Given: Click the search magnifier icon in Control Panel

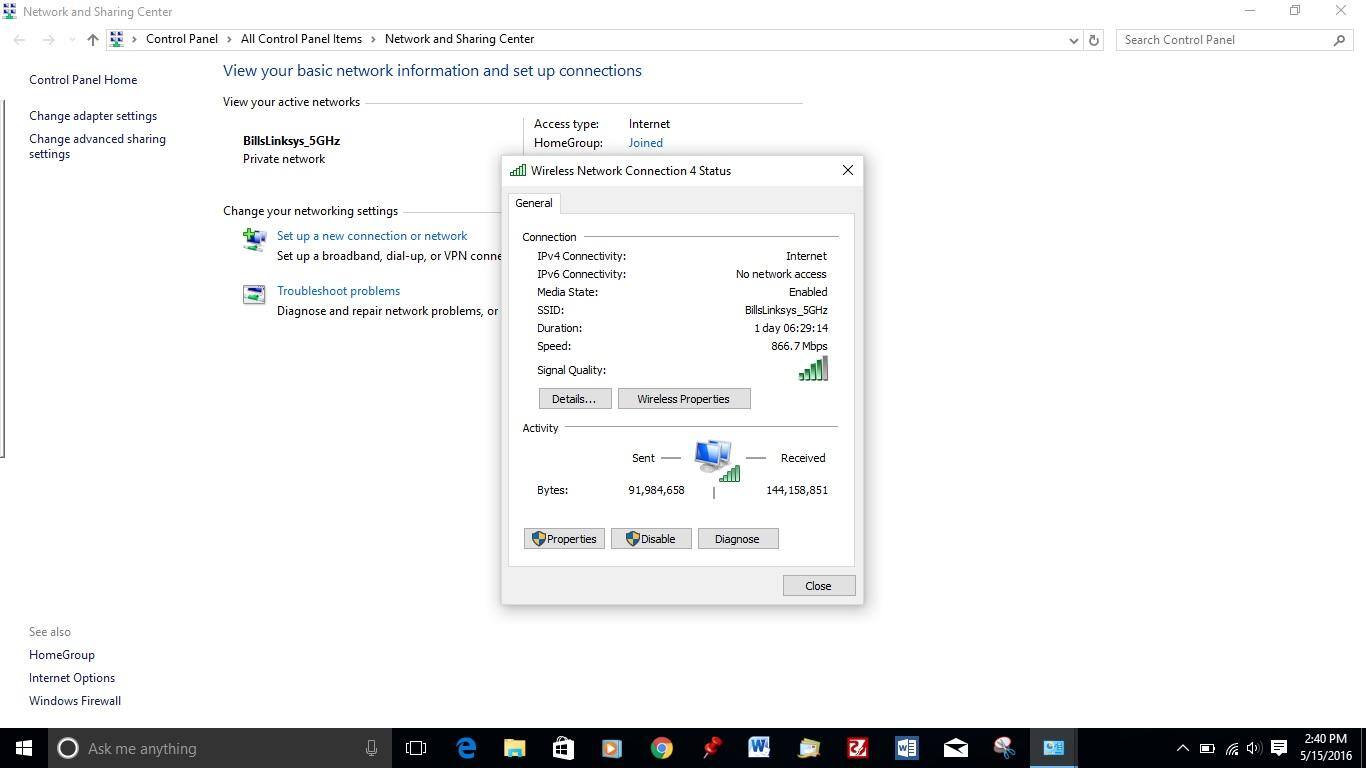Looking at the screenshot, I should point(1339,40).
